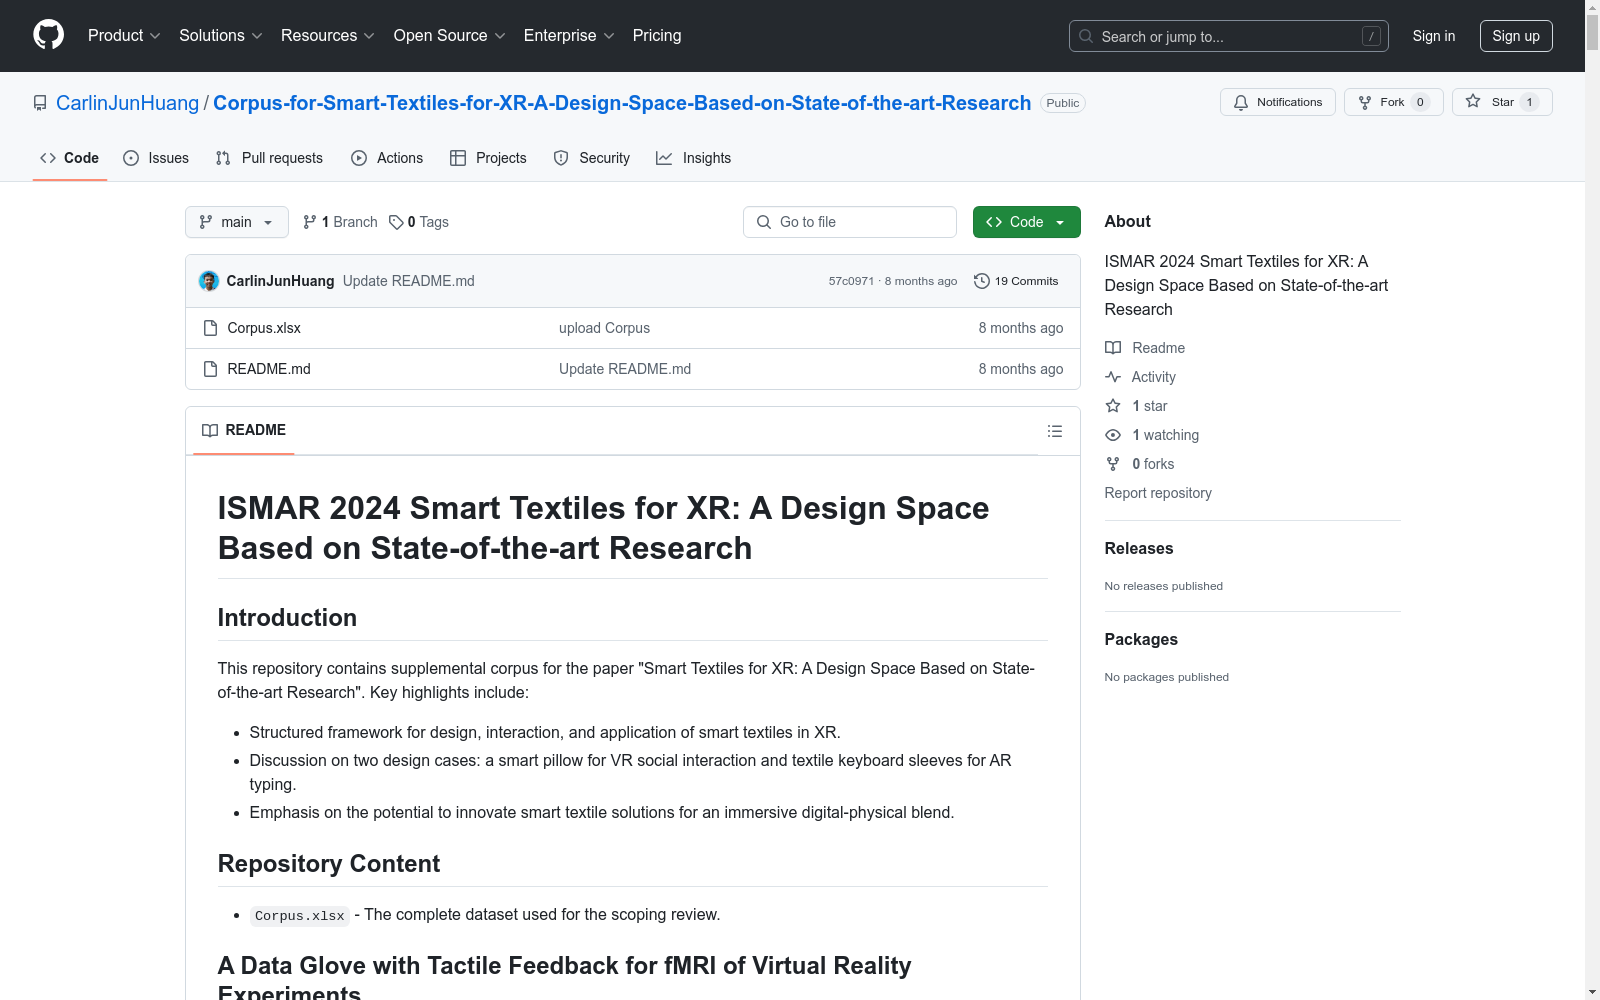The height and width of the screenshot is (1000, 1600).
Task: Click the fork icon next to 0 forks
Action: (1113, 464)
